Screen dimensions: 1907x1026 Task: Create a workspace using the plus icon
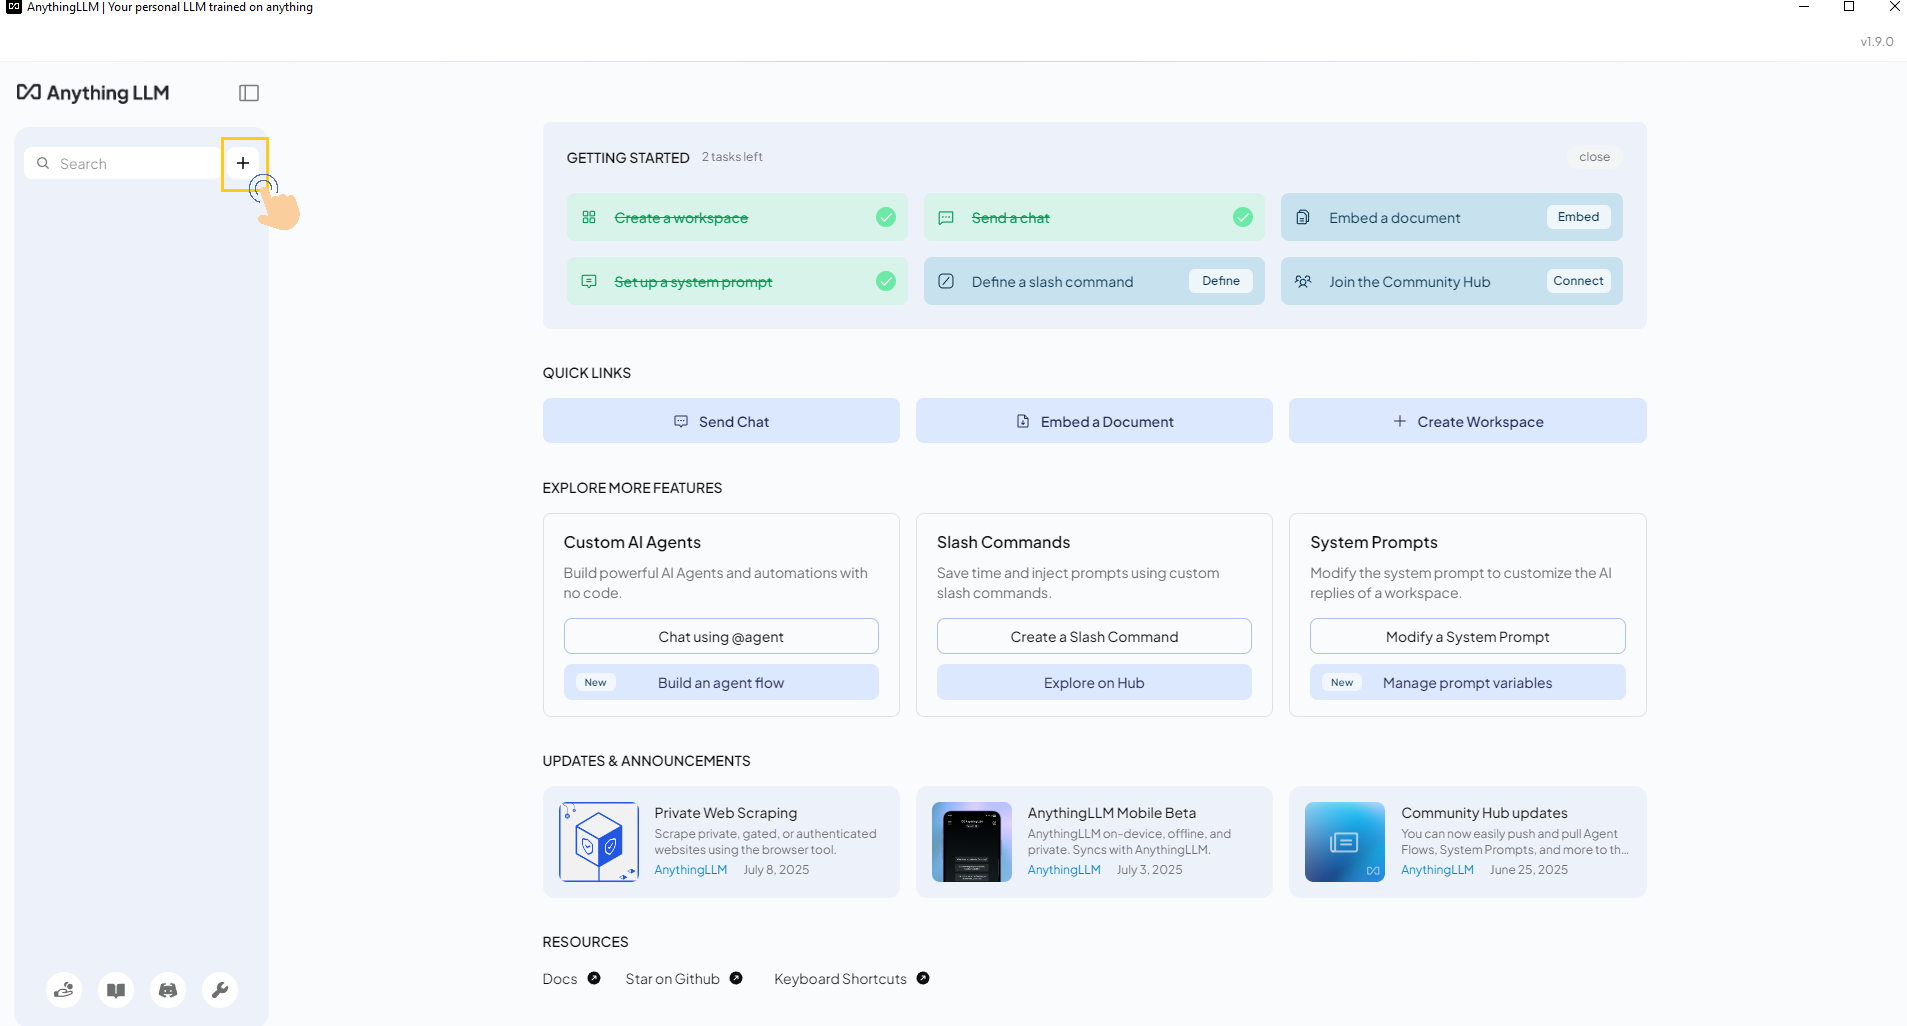tap(242, 162)
